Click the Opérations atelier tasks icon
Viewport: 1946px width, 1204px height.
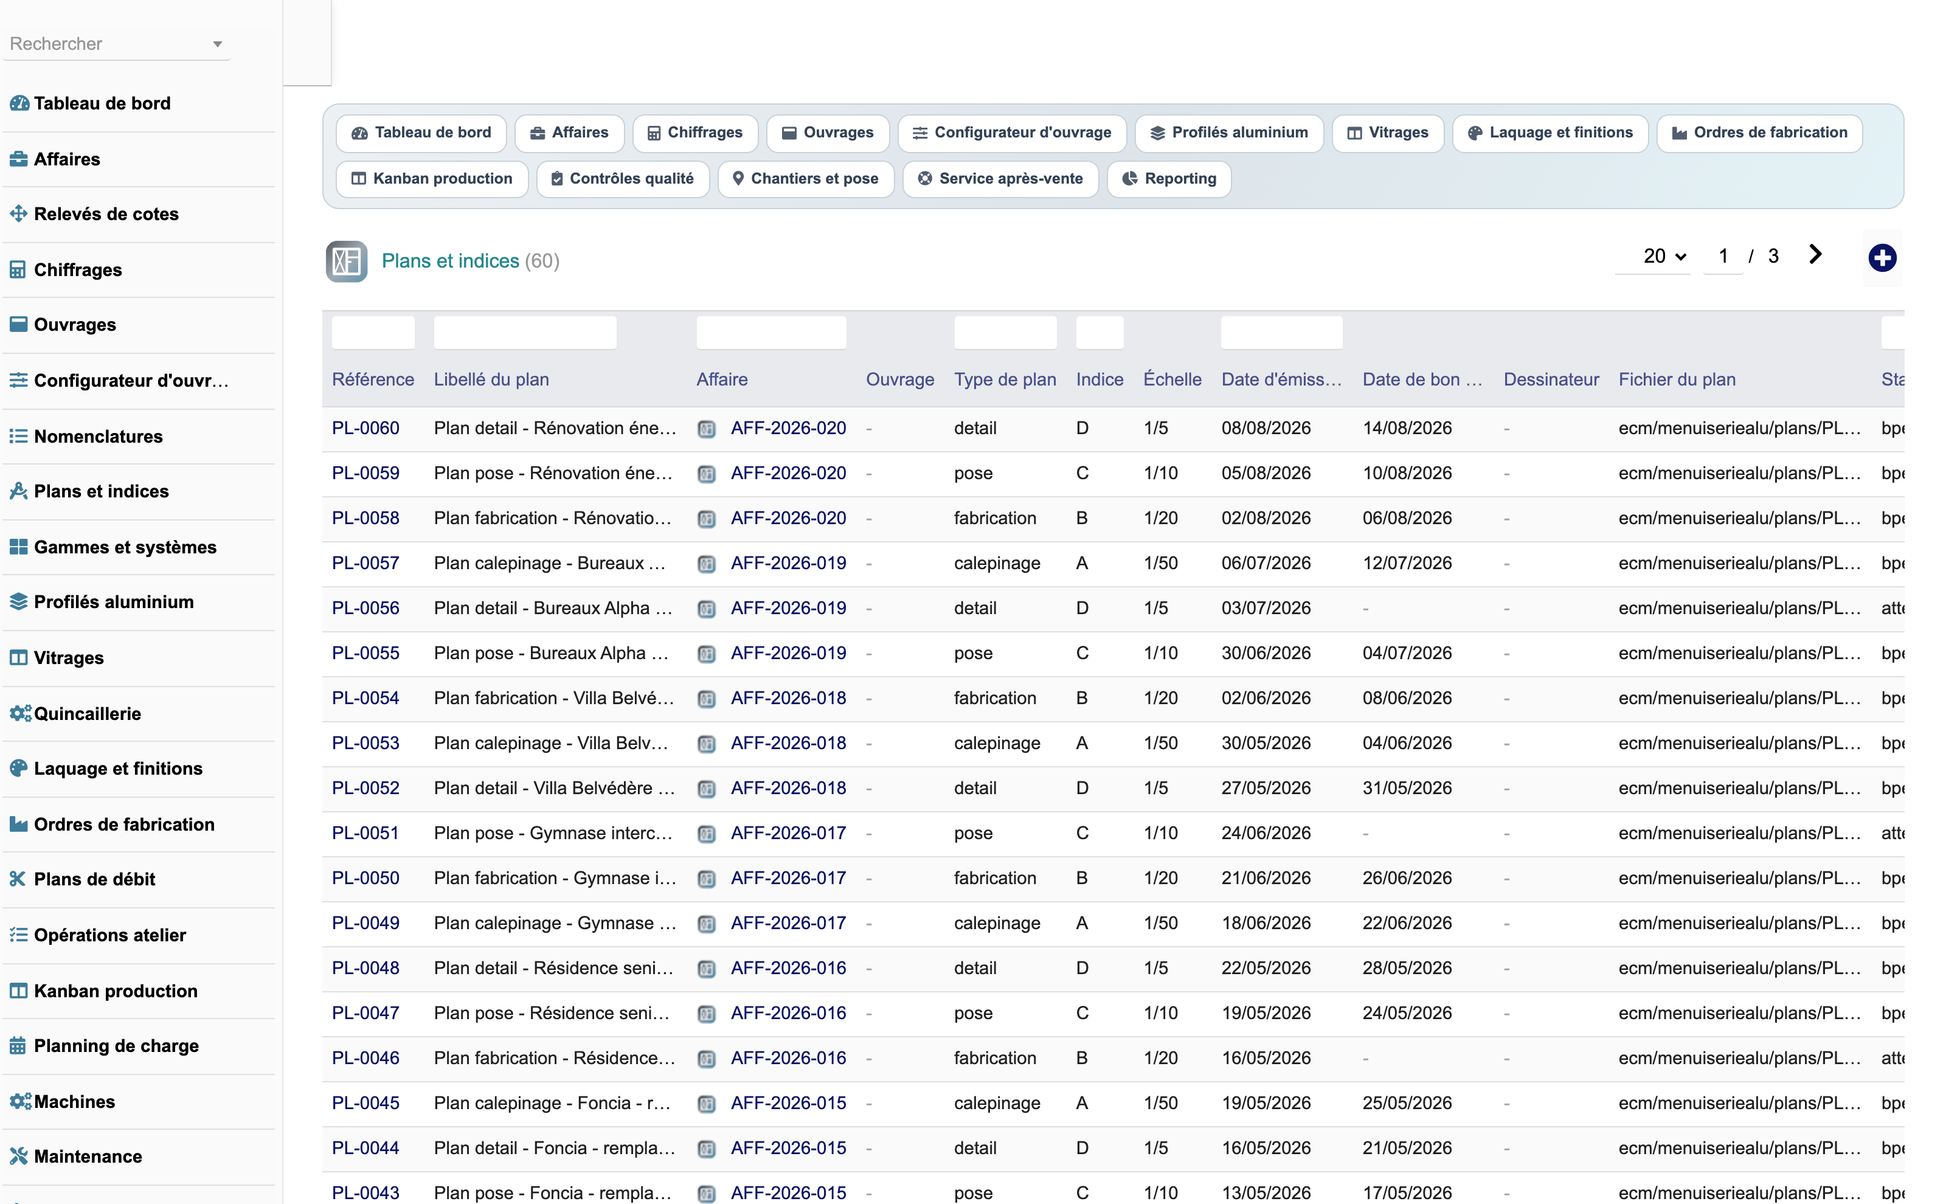click(19, 936)
